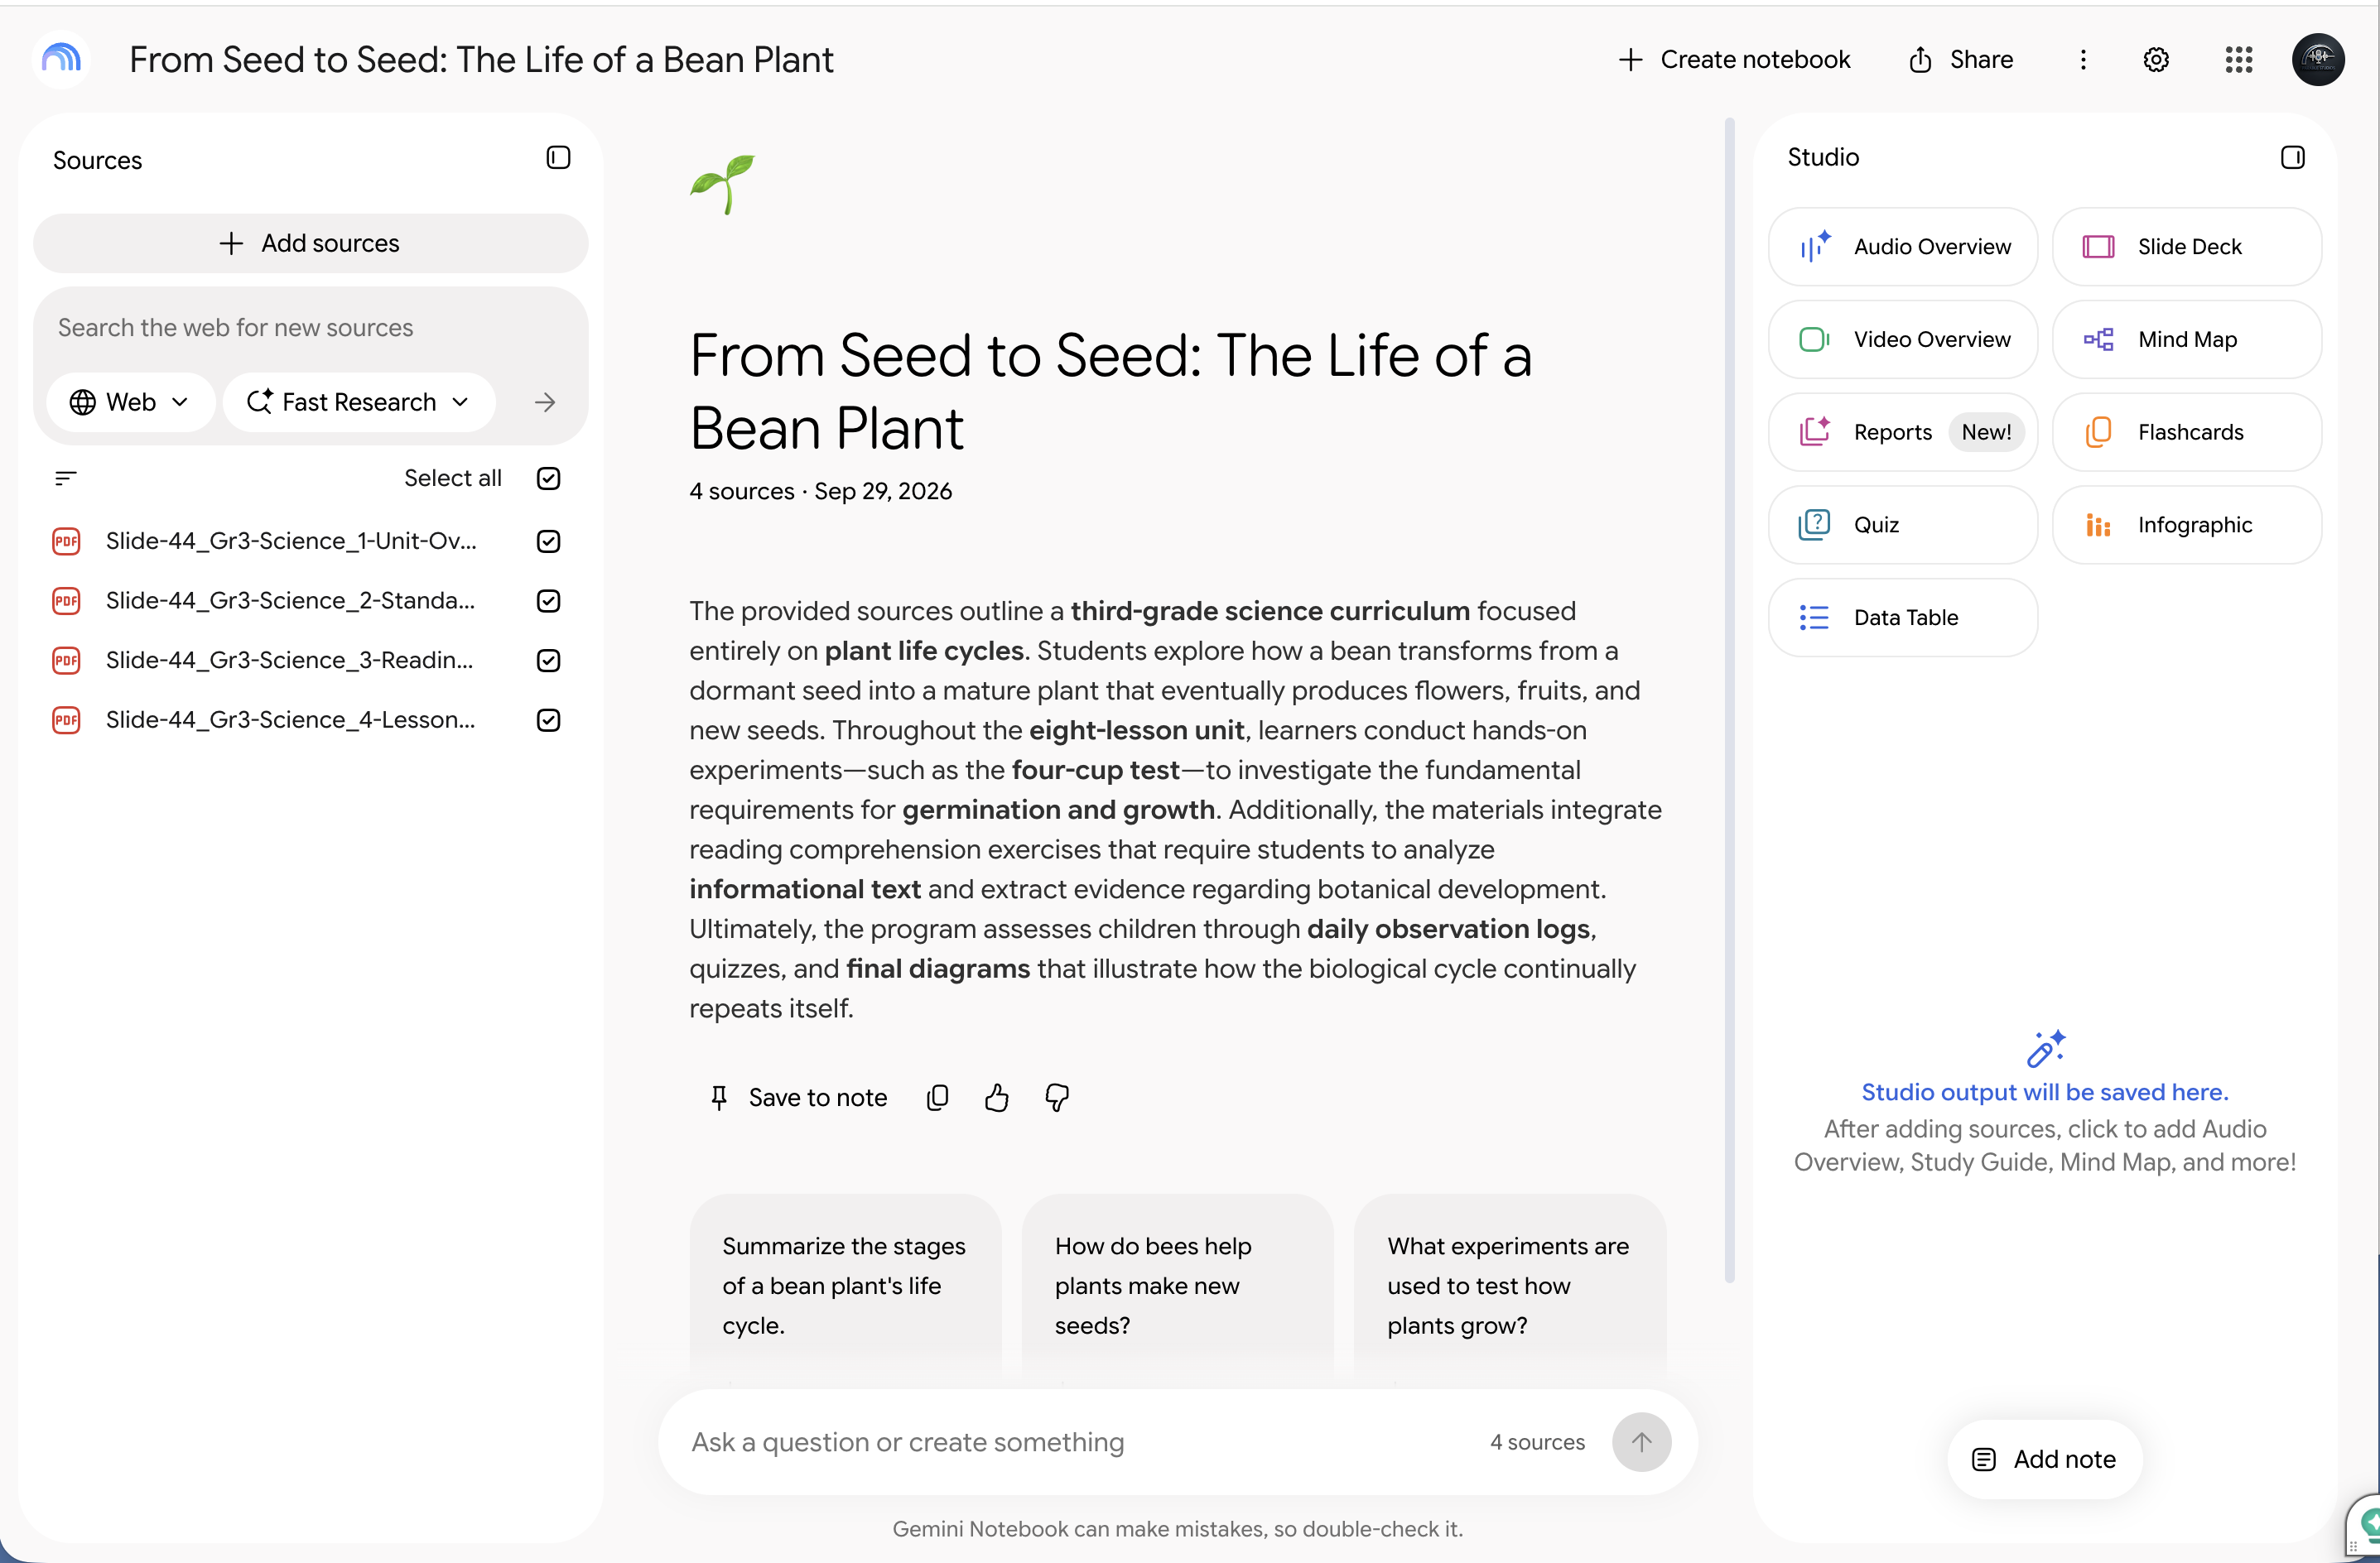Screen dimensions: 2380x1563
Task: Click the 'Studio' panel heading
Action: (x=1823, y=157)
